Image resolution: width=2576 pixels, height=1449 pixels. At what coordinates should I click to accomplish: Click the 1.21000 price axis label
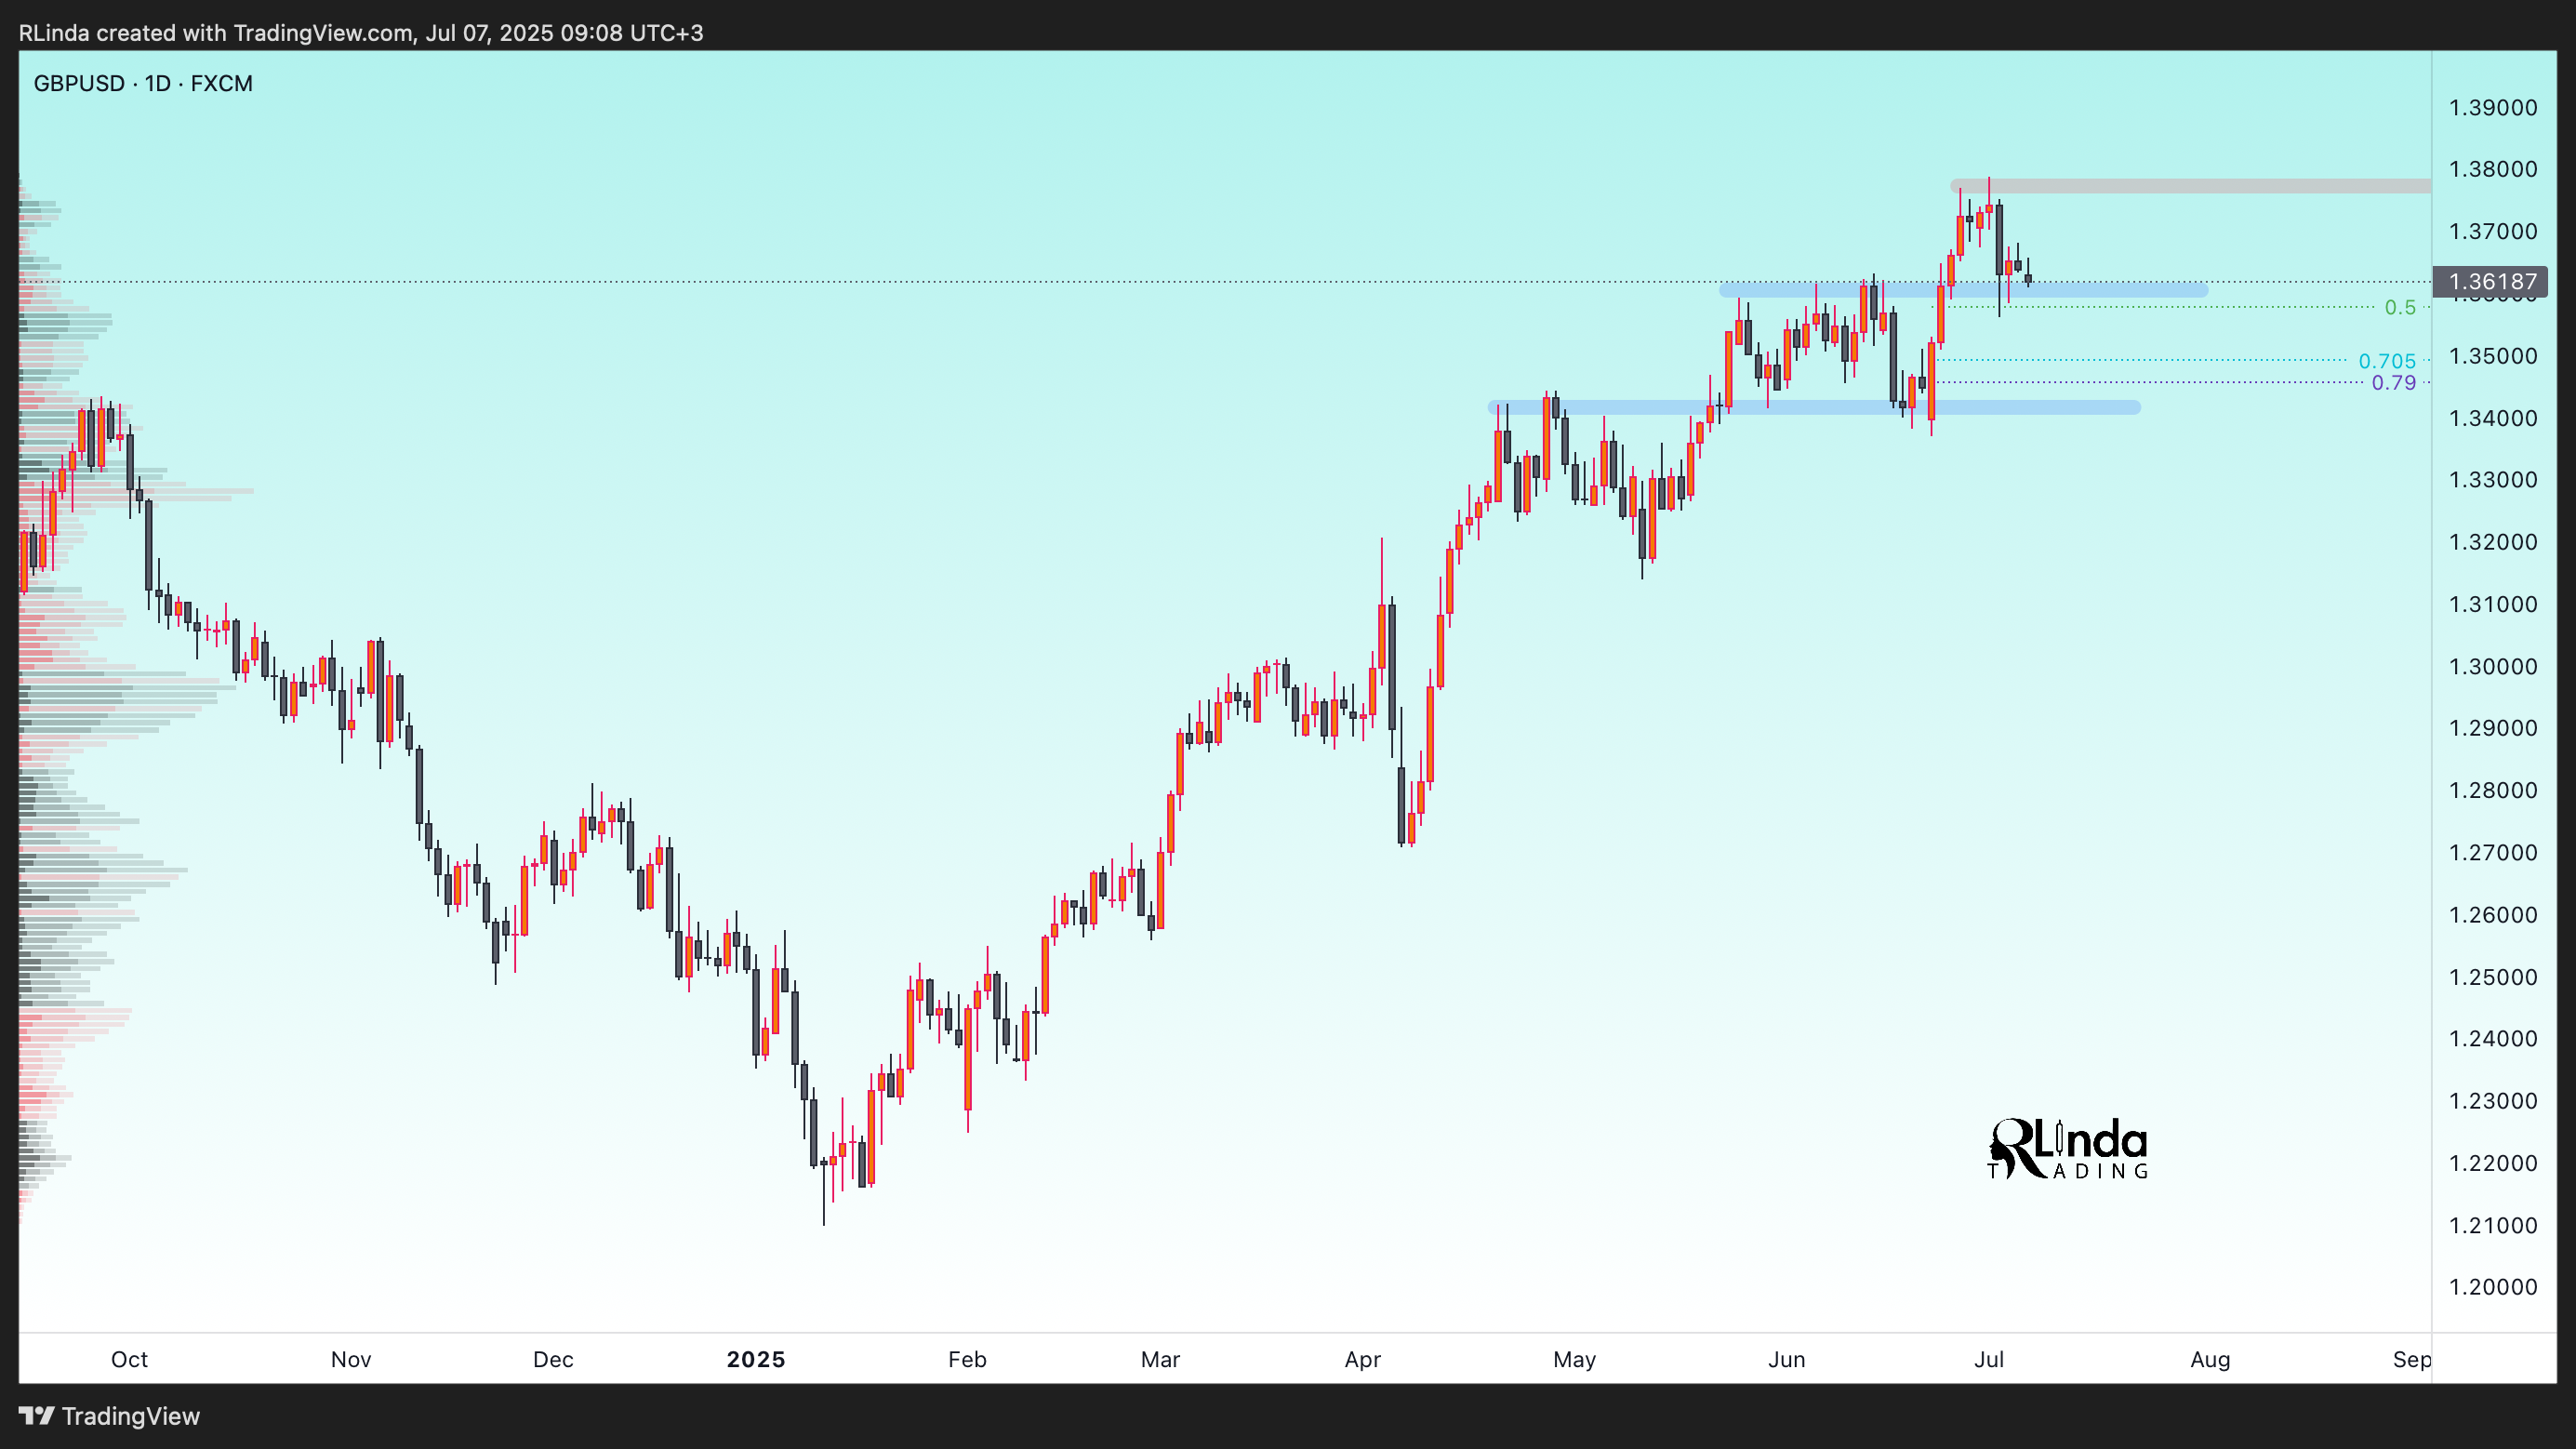tap(2492, 1225)
